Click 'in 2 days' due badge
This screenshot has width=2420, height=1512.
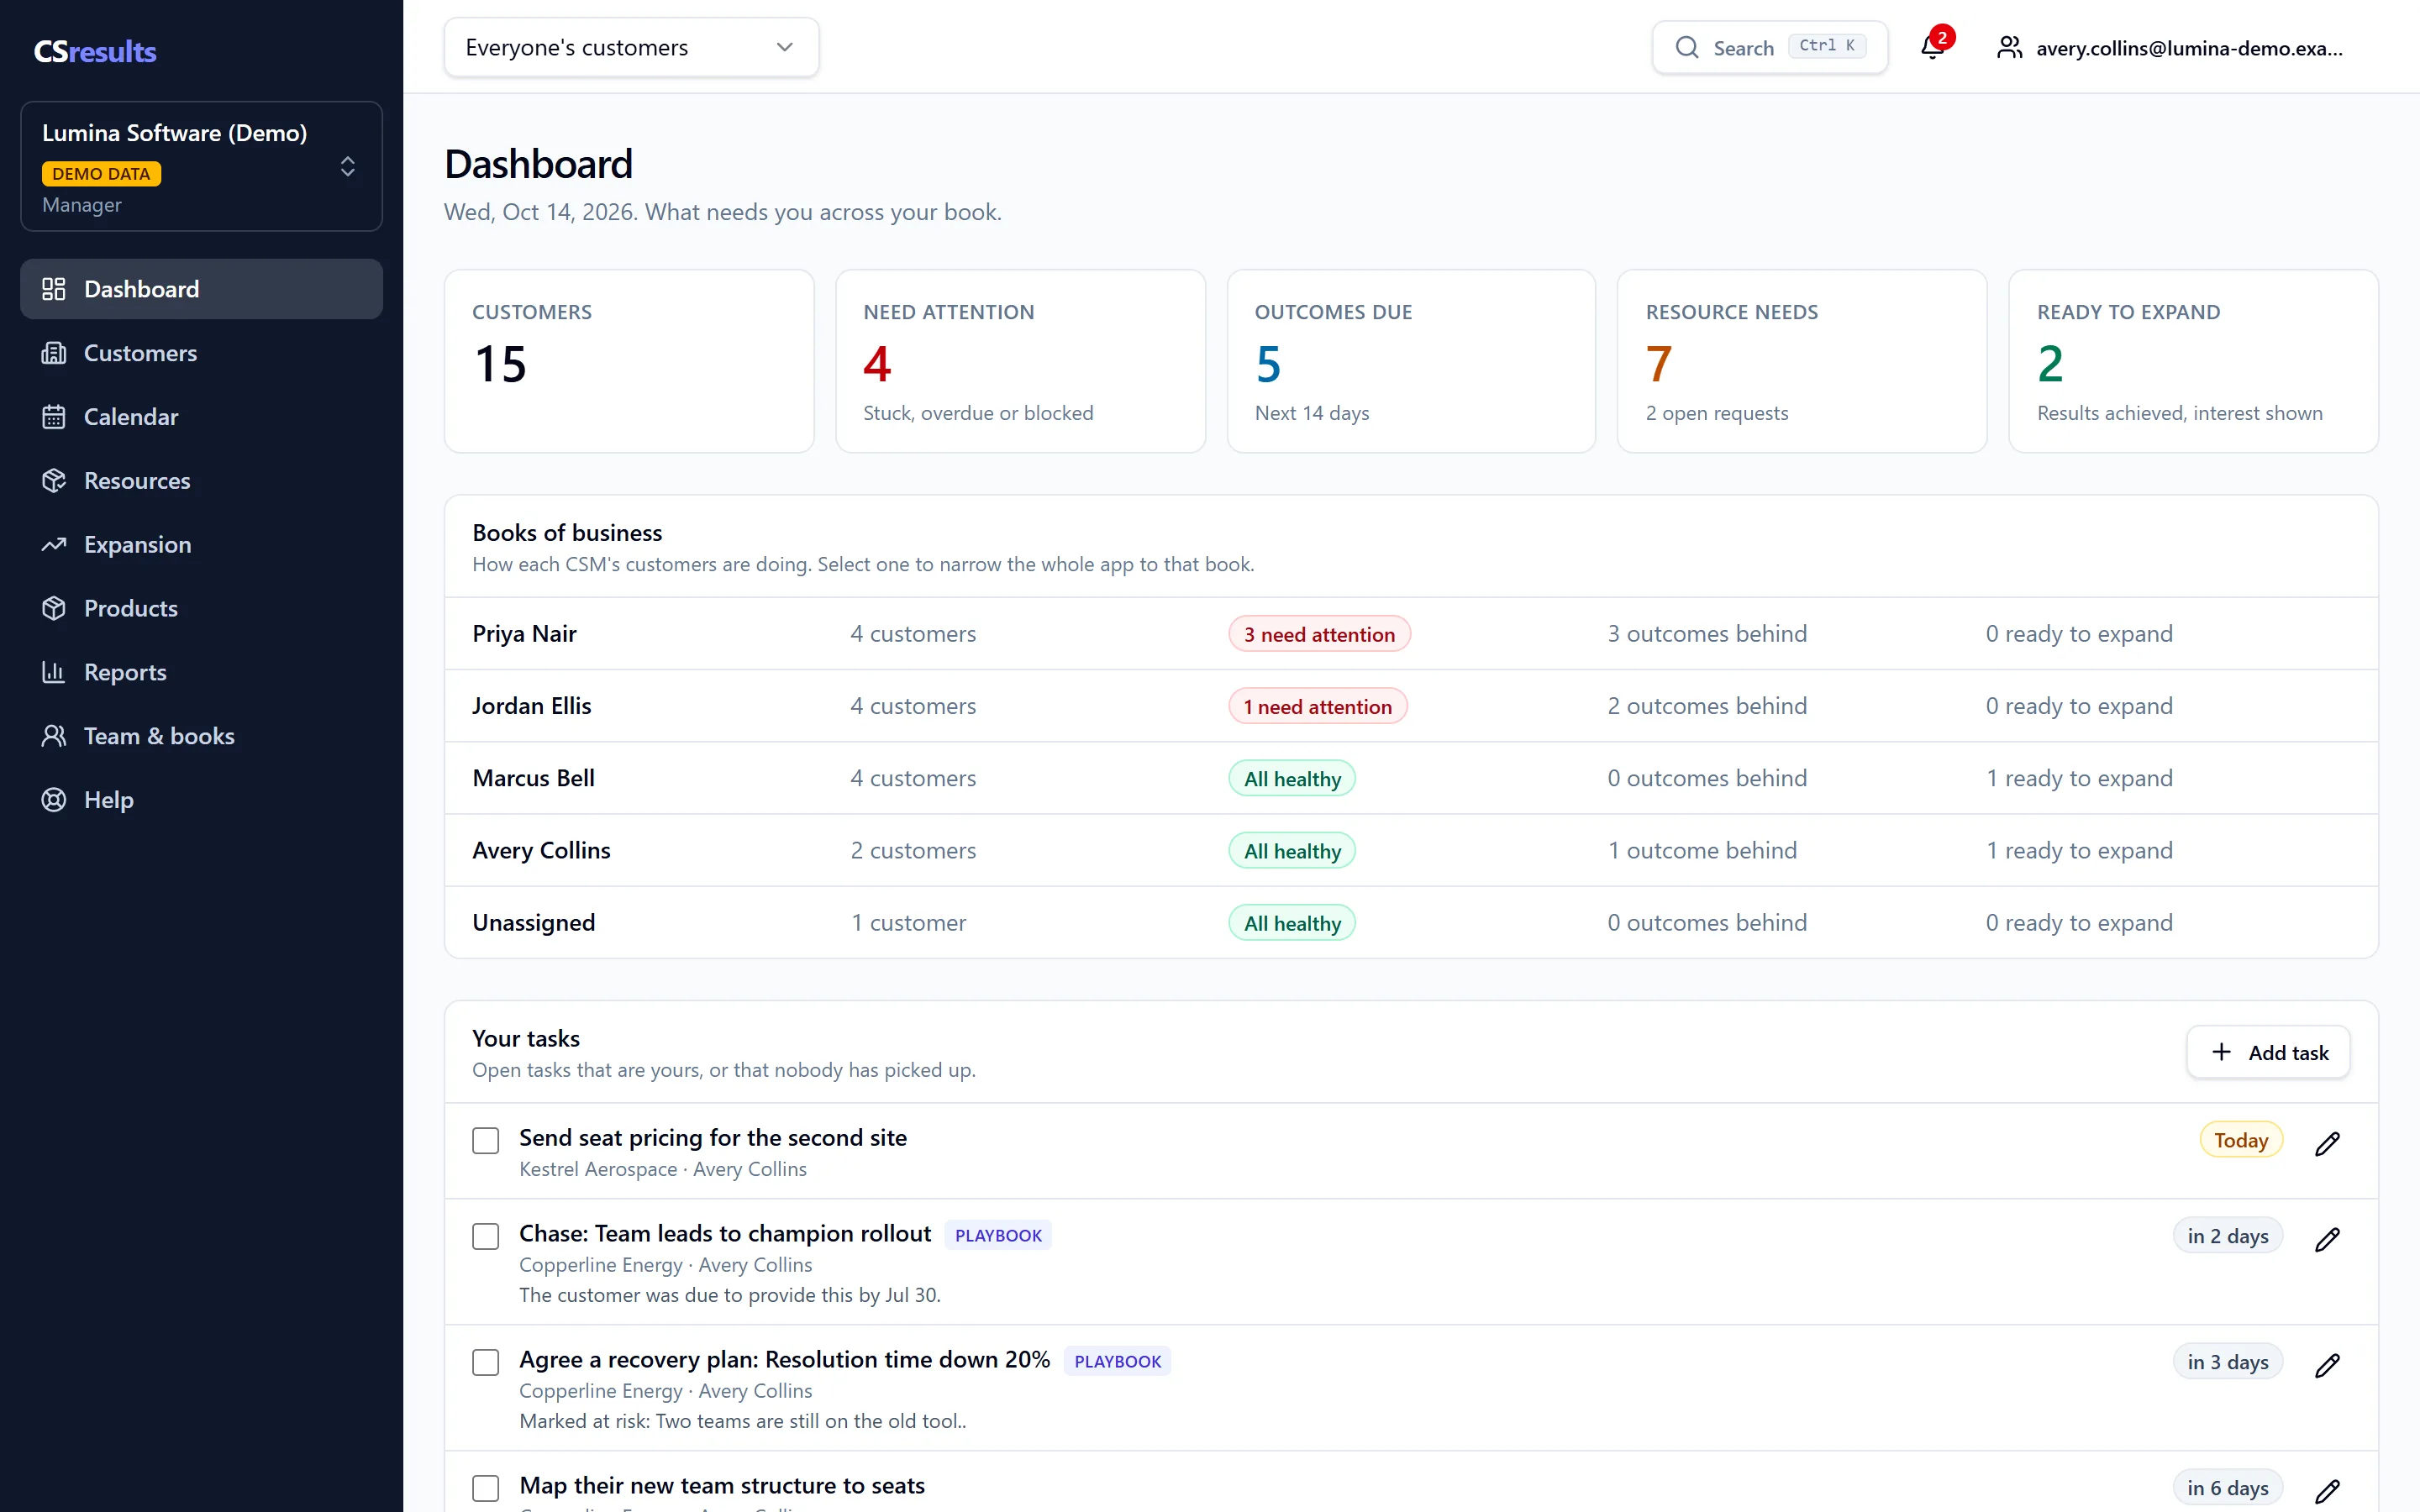tap(2228, 1236)
